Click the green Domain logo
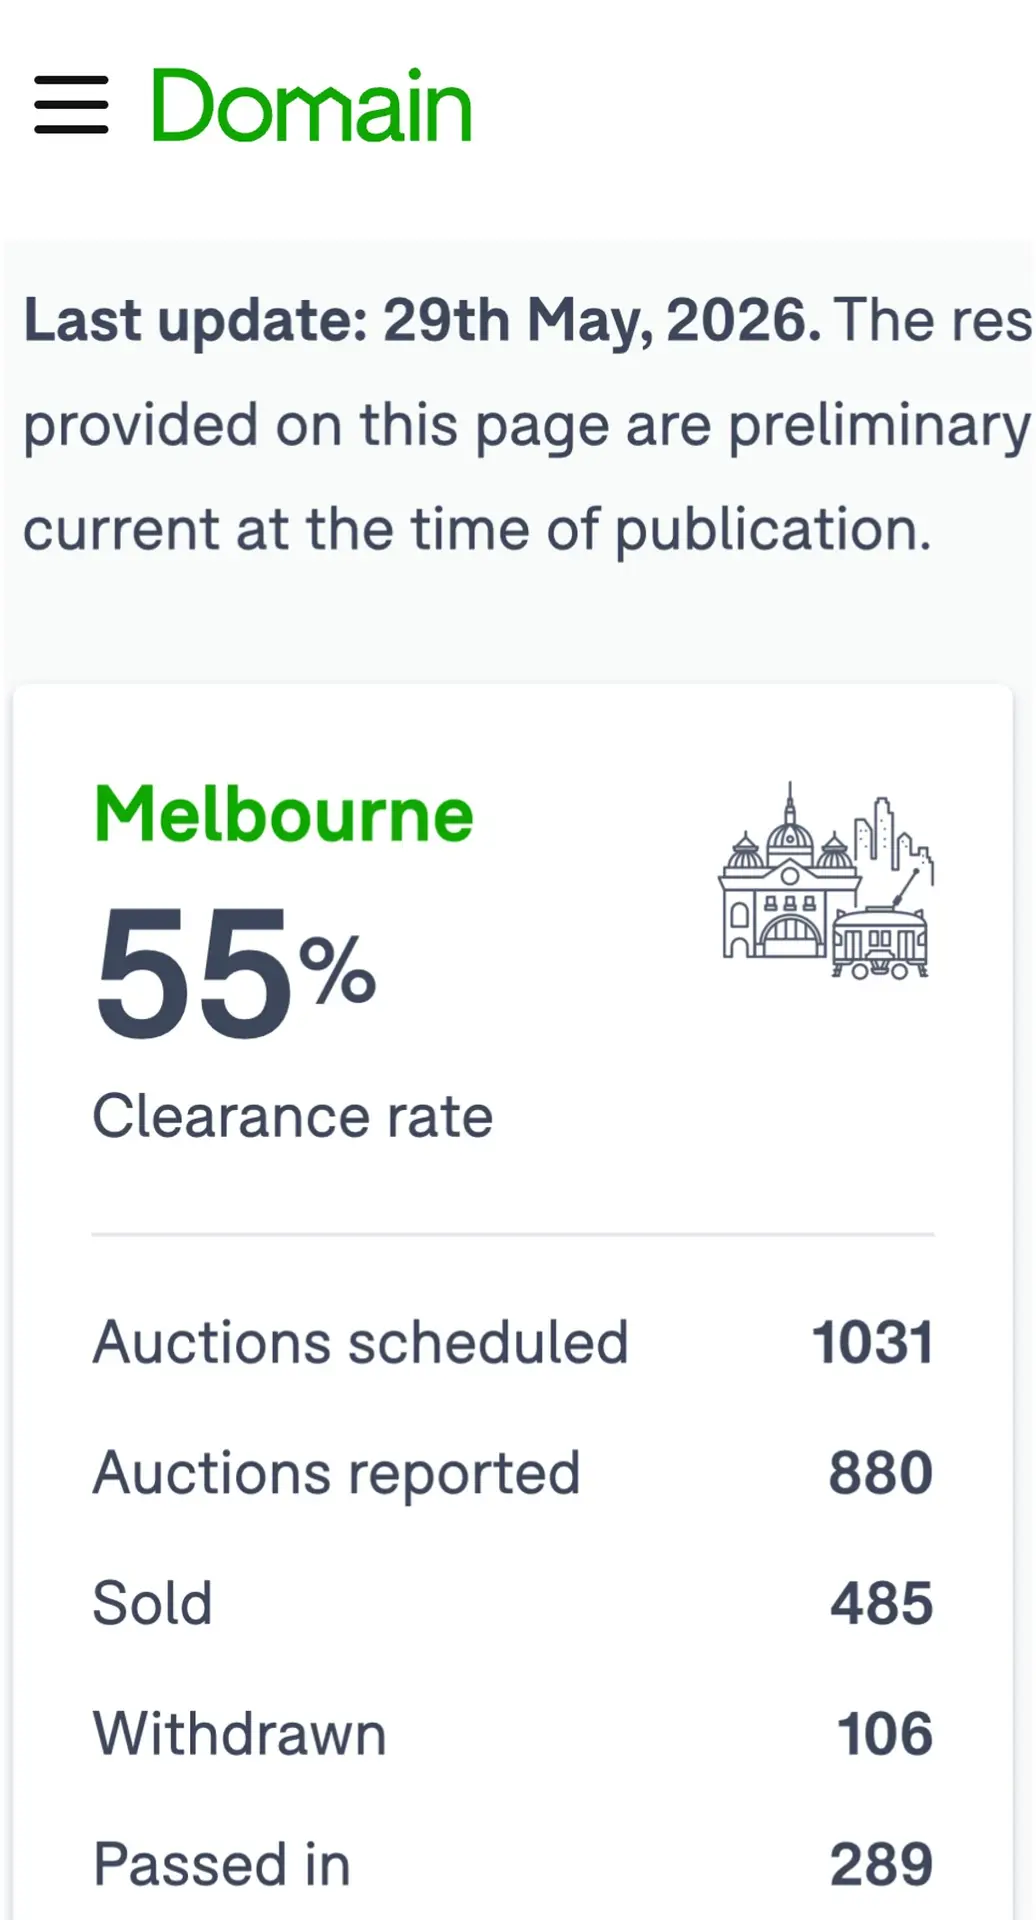Image resolution: width=1036 pixels, height=1920 pixels. click(311, 105)
